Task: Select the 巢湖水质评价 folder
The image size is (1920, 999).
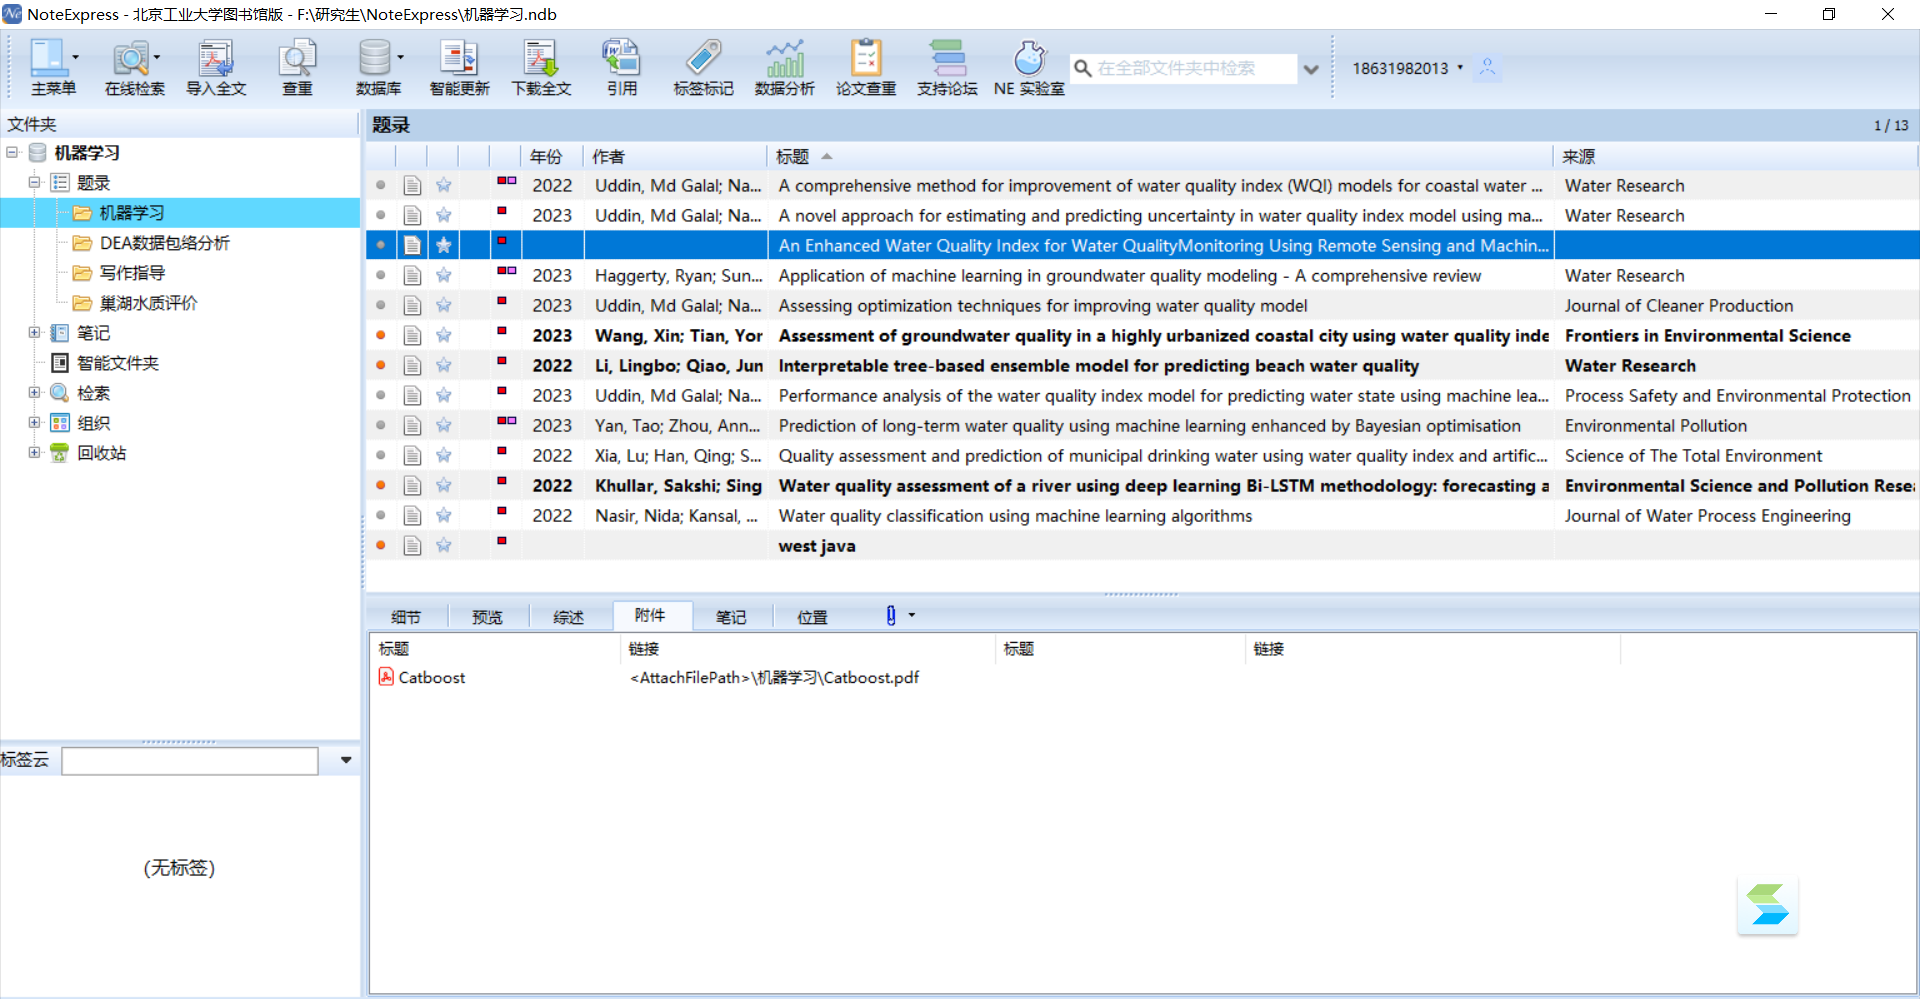Action: (x=148, y=303)
